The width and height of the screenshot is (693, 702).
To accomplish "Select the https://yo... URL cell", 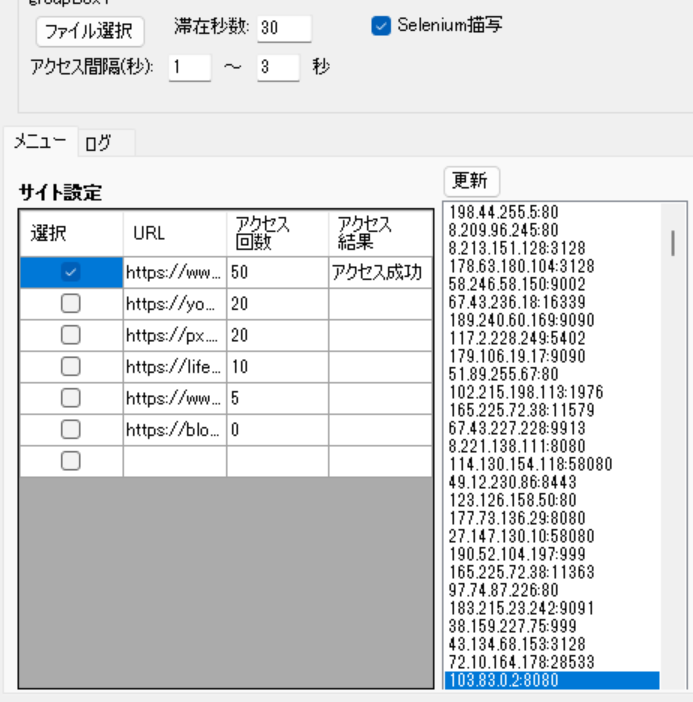I will point(175,304).
